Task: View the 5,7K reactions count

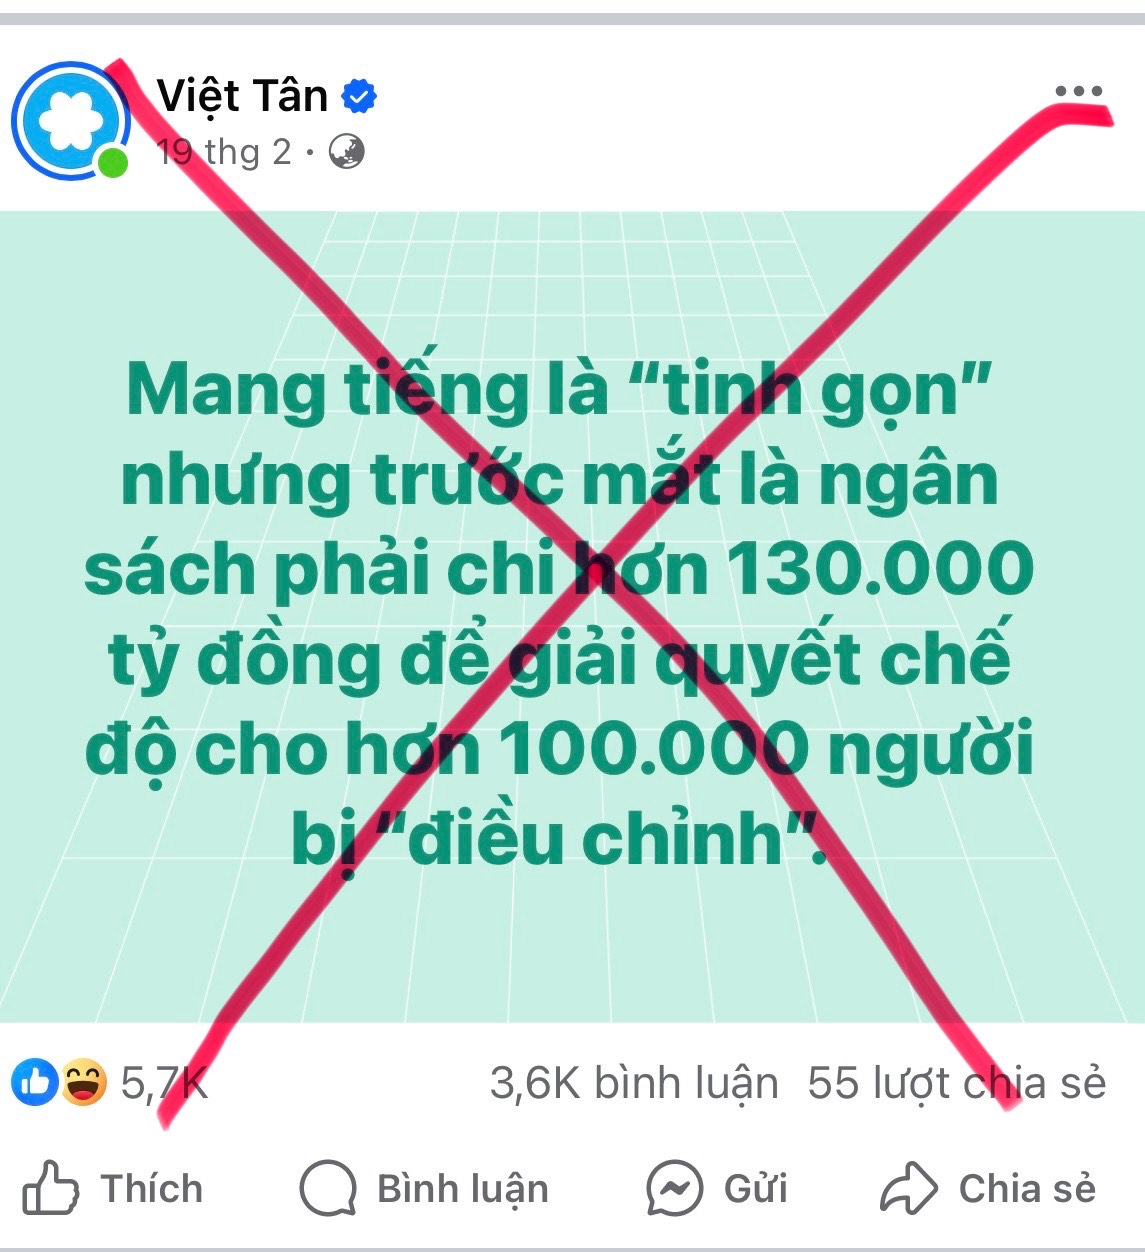Action: 164,1083
